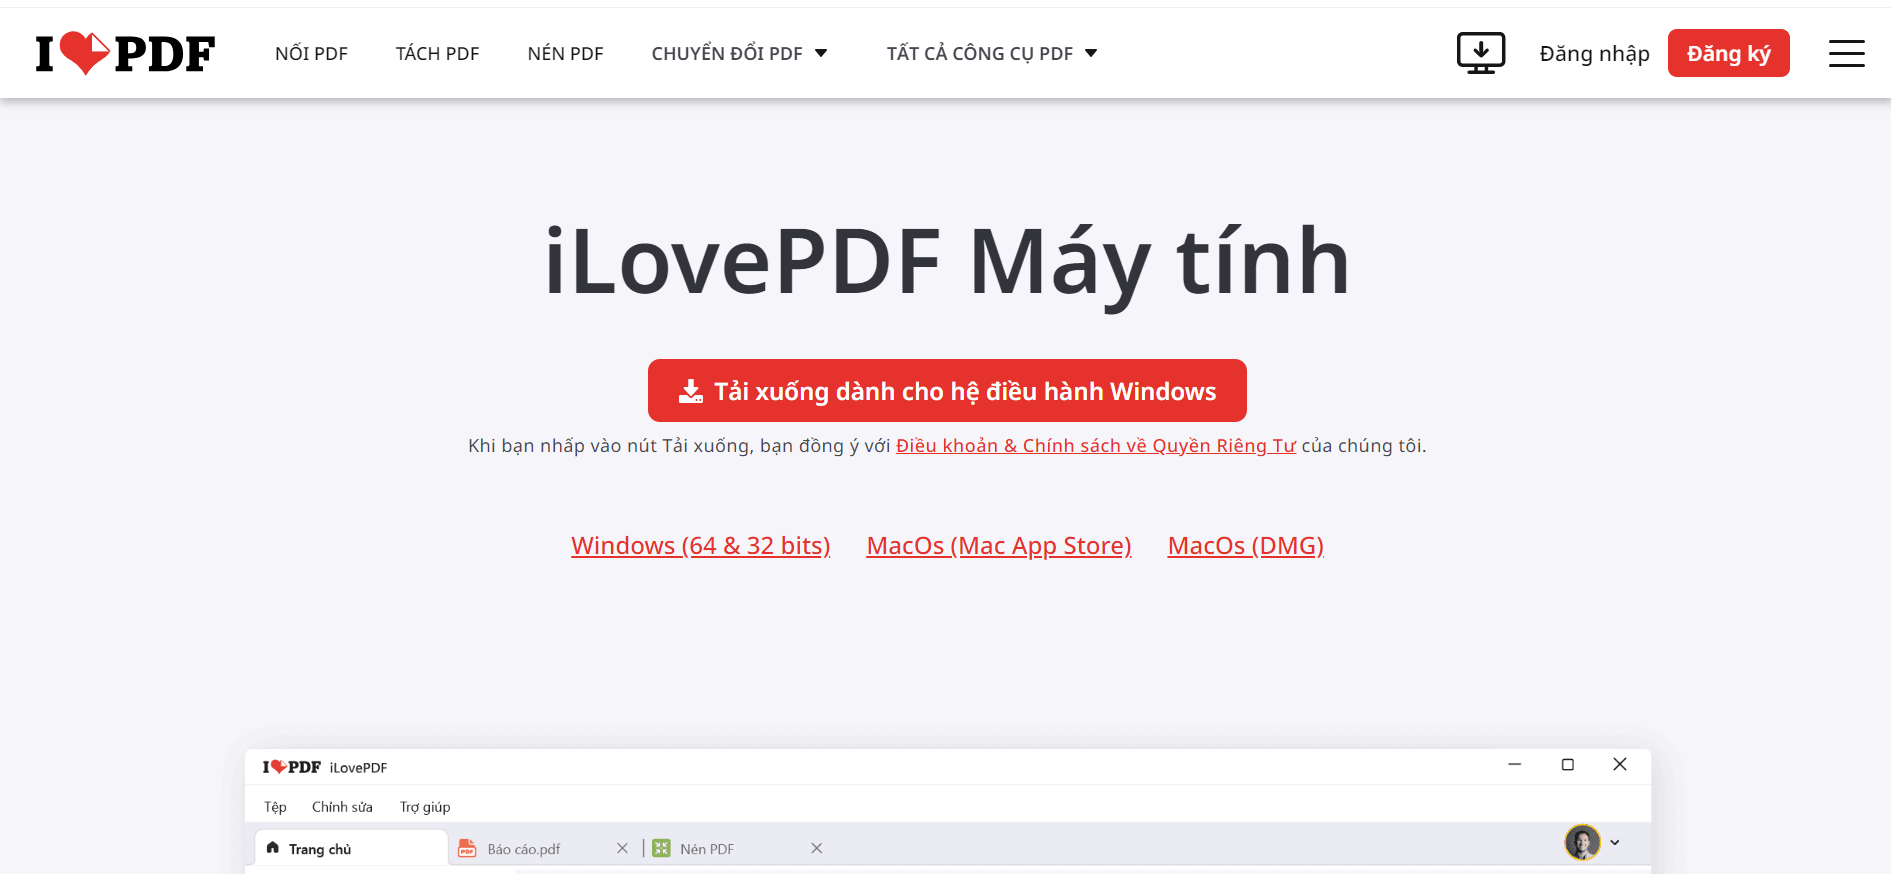This screenshot has height=874, width=1891.
Task: Follow the MacOs (DMG) download link
Action: [1245, 546]
